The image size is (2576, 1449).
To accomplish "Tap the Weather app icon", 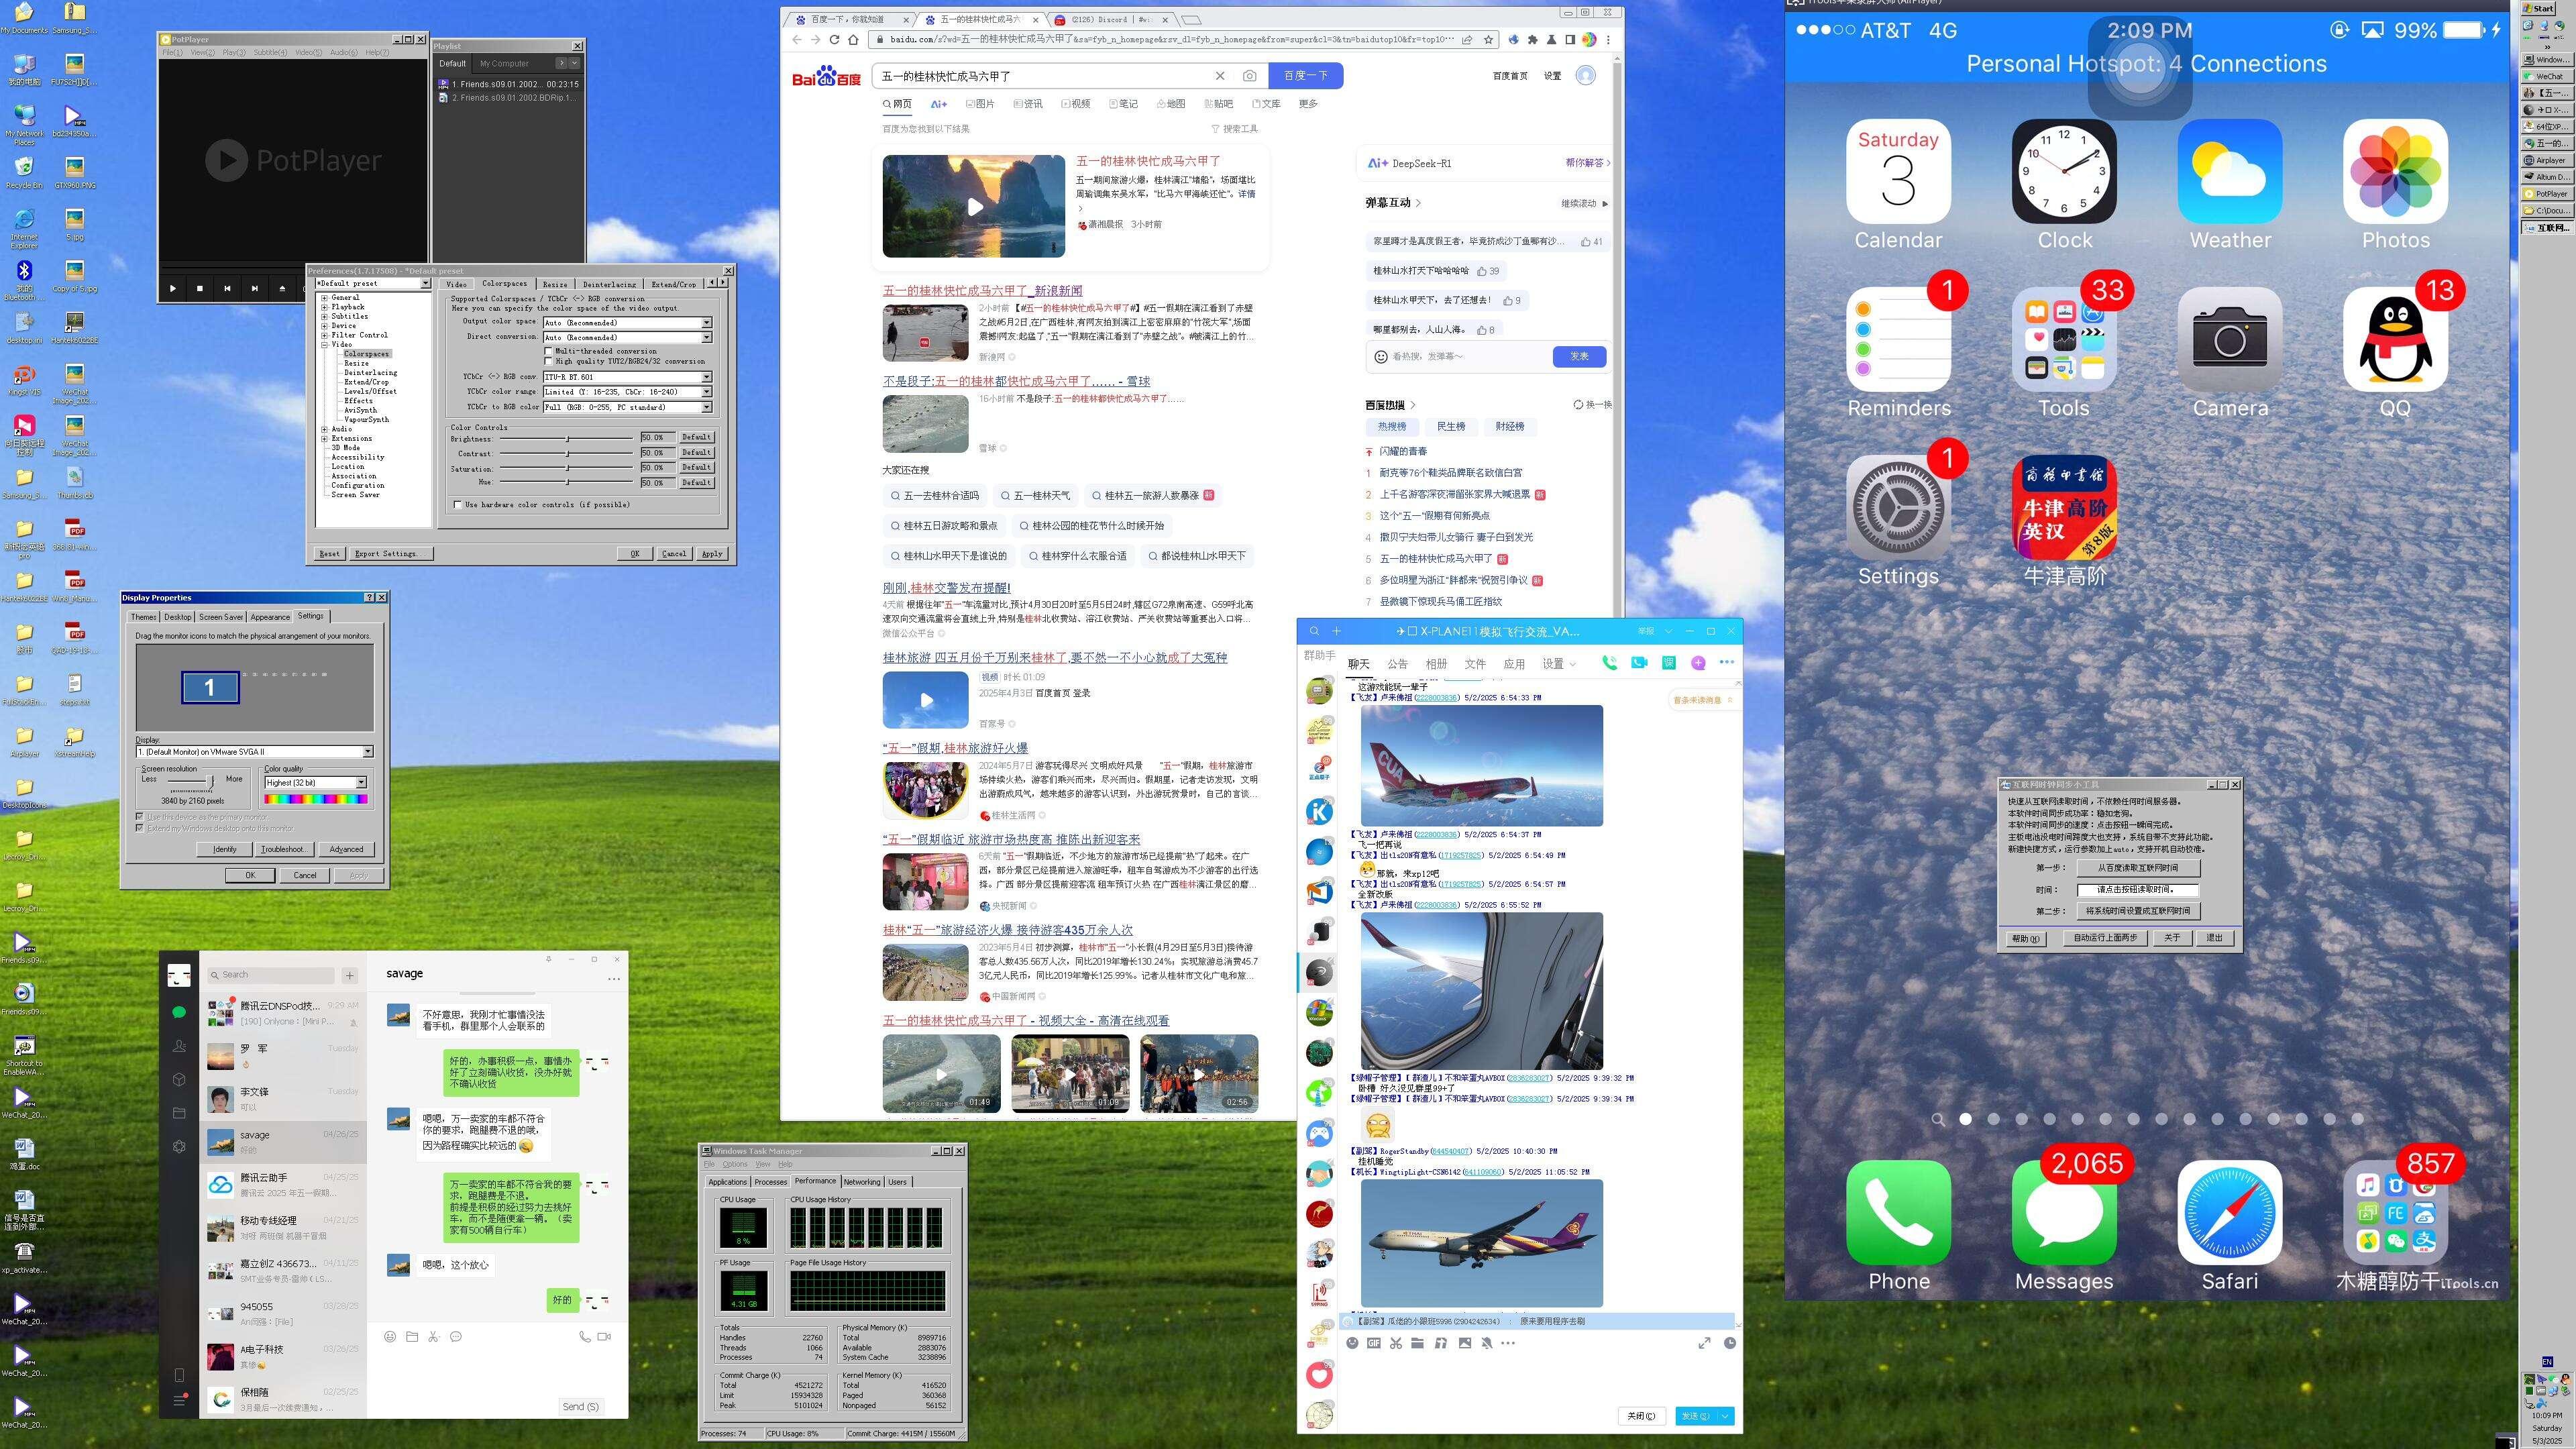I will [x=2230, y=171].
